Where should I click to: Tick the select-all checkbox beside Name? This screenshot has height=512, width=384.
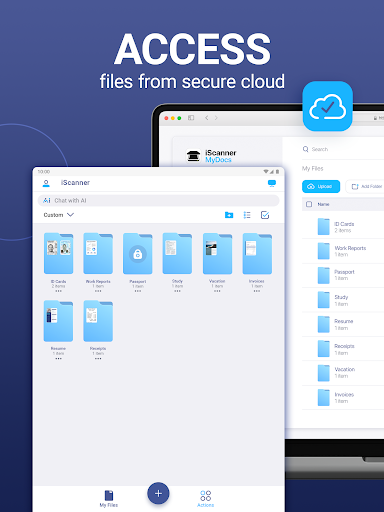click(309, 204)
